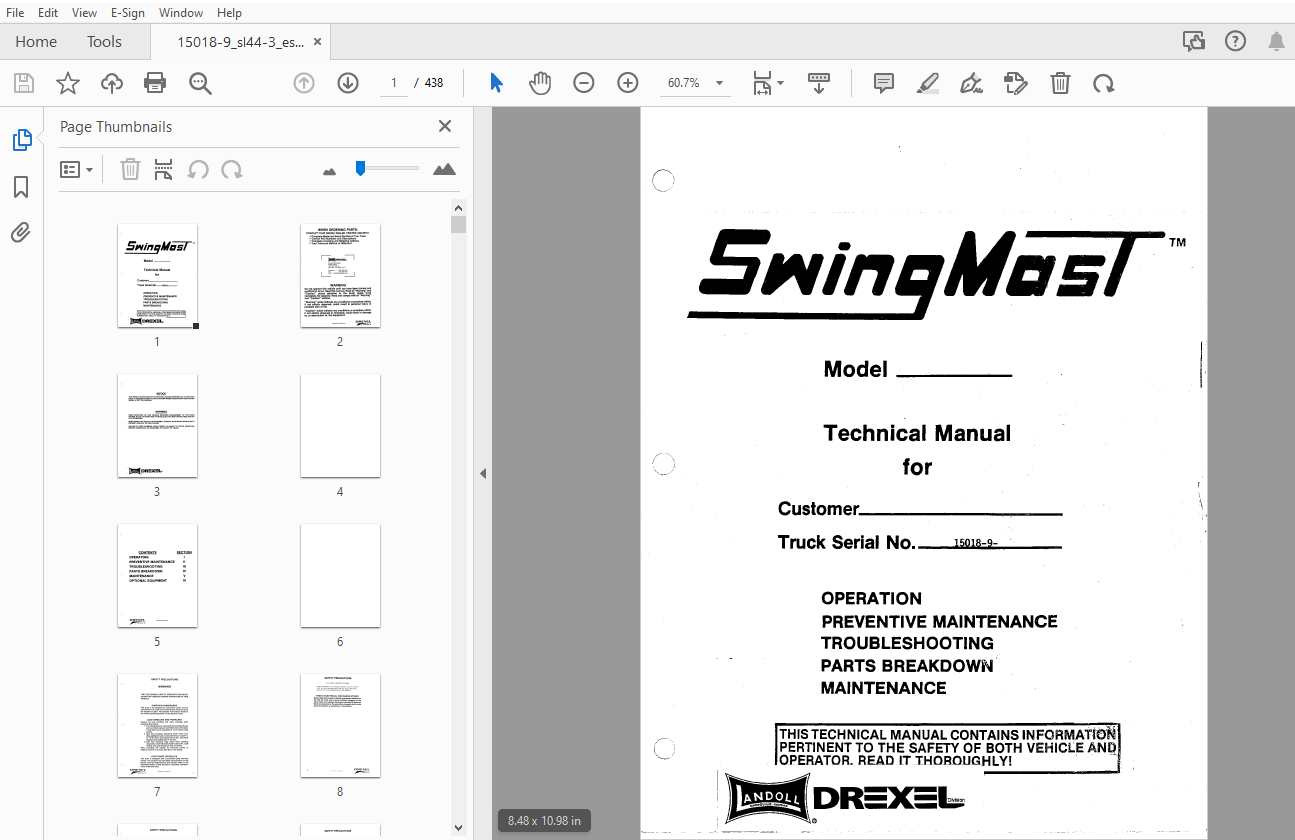Open the Attachments paperclip panel
The image size is (1295, 840).
pos(21,233)
